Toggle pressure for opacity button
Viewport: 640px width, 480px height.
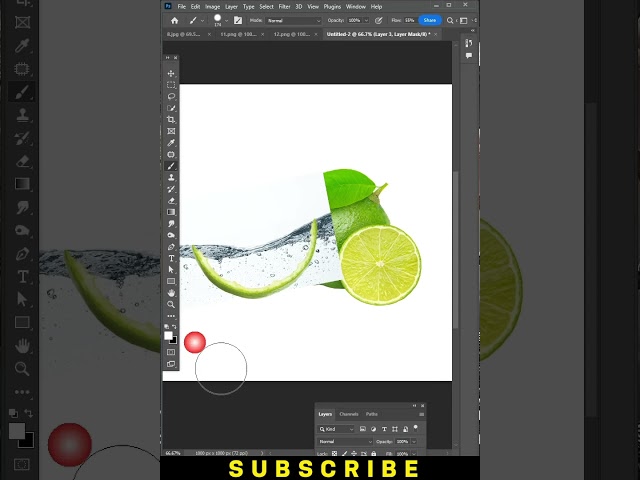[x=378, y=20]
